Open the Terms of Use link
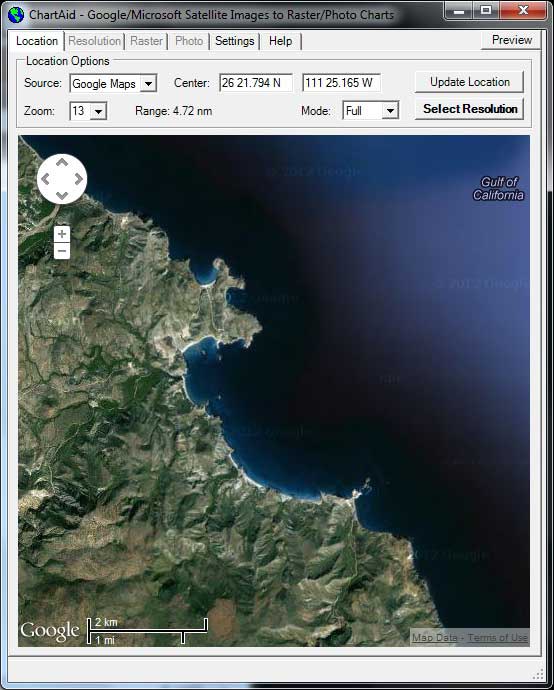Screen dimensions: 554x690 pos(498,638)
